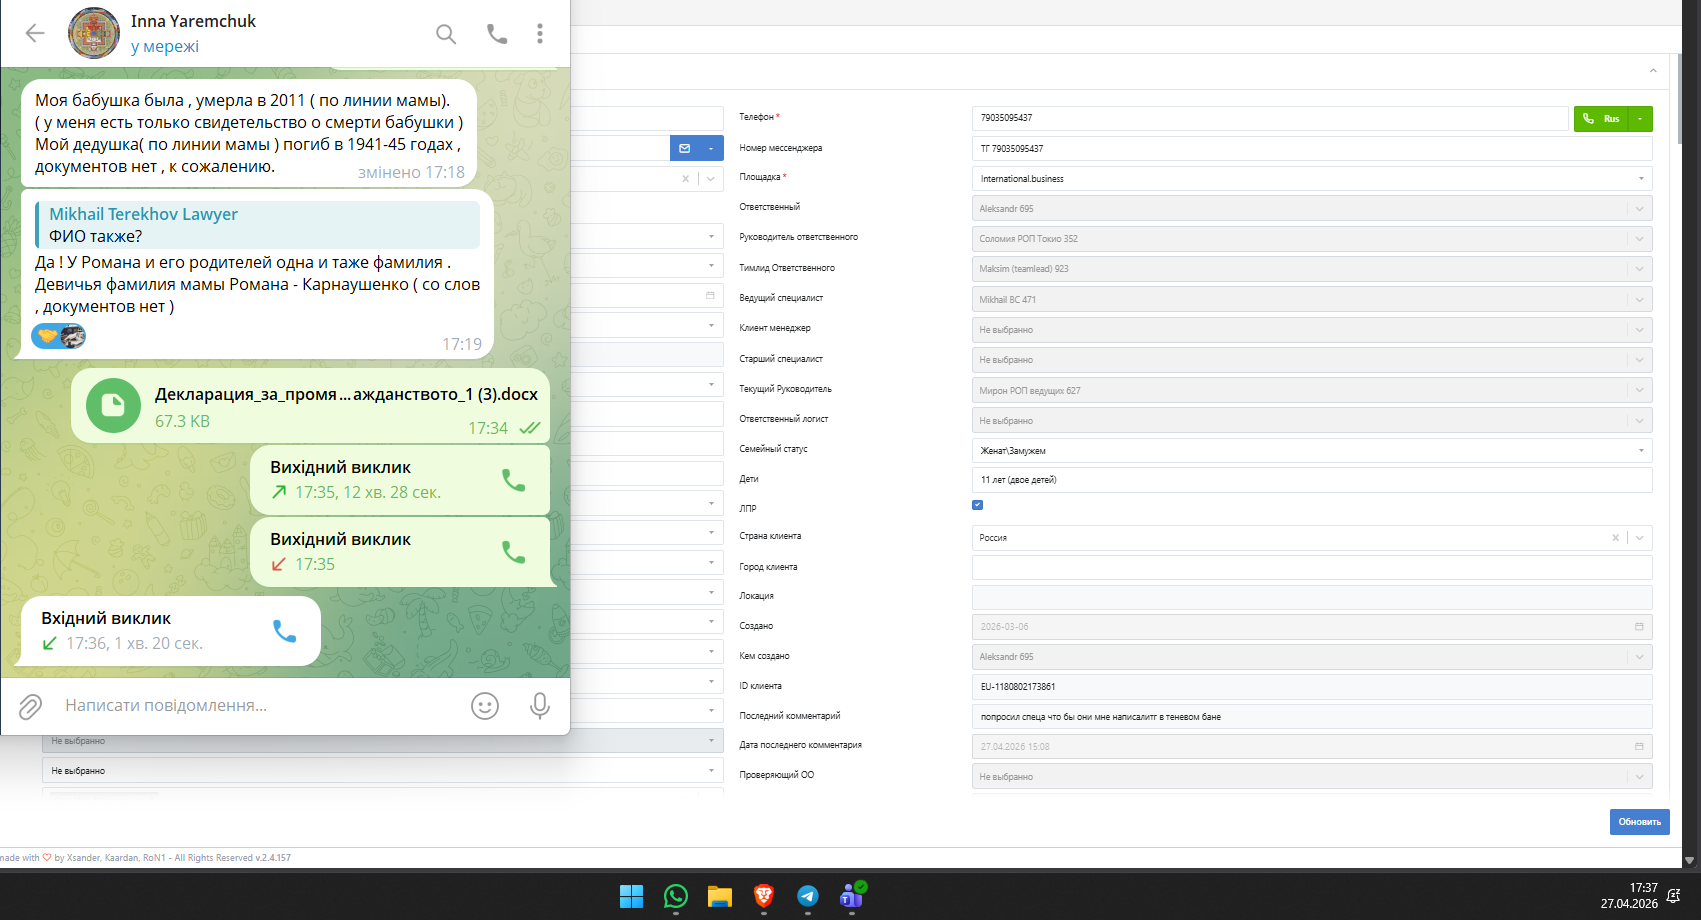Call back from the incoming 17:36 call entry
Image resolution: width=1701 pixels, height=920 pixels.
pos(285,631)
